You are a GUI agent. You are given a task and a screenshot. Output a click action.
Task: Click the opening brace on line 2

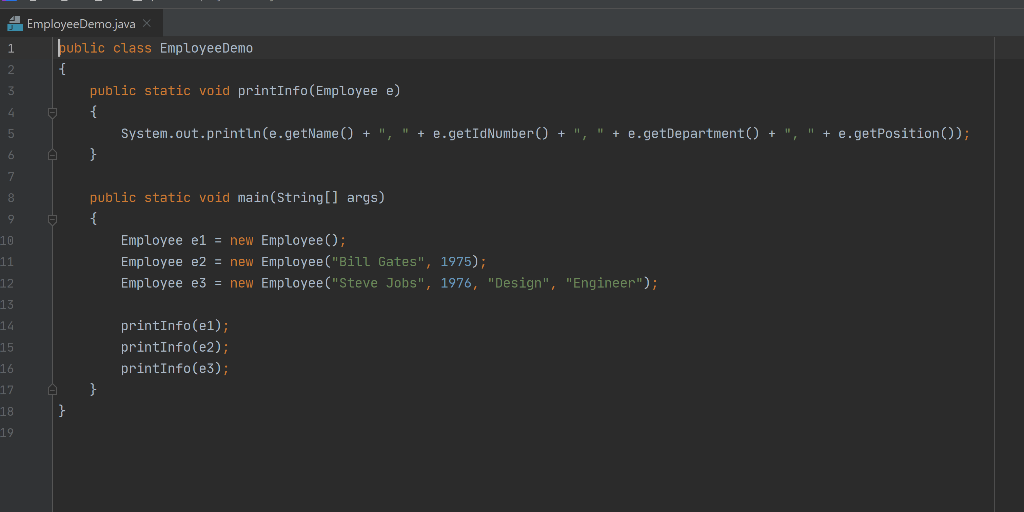62,69
